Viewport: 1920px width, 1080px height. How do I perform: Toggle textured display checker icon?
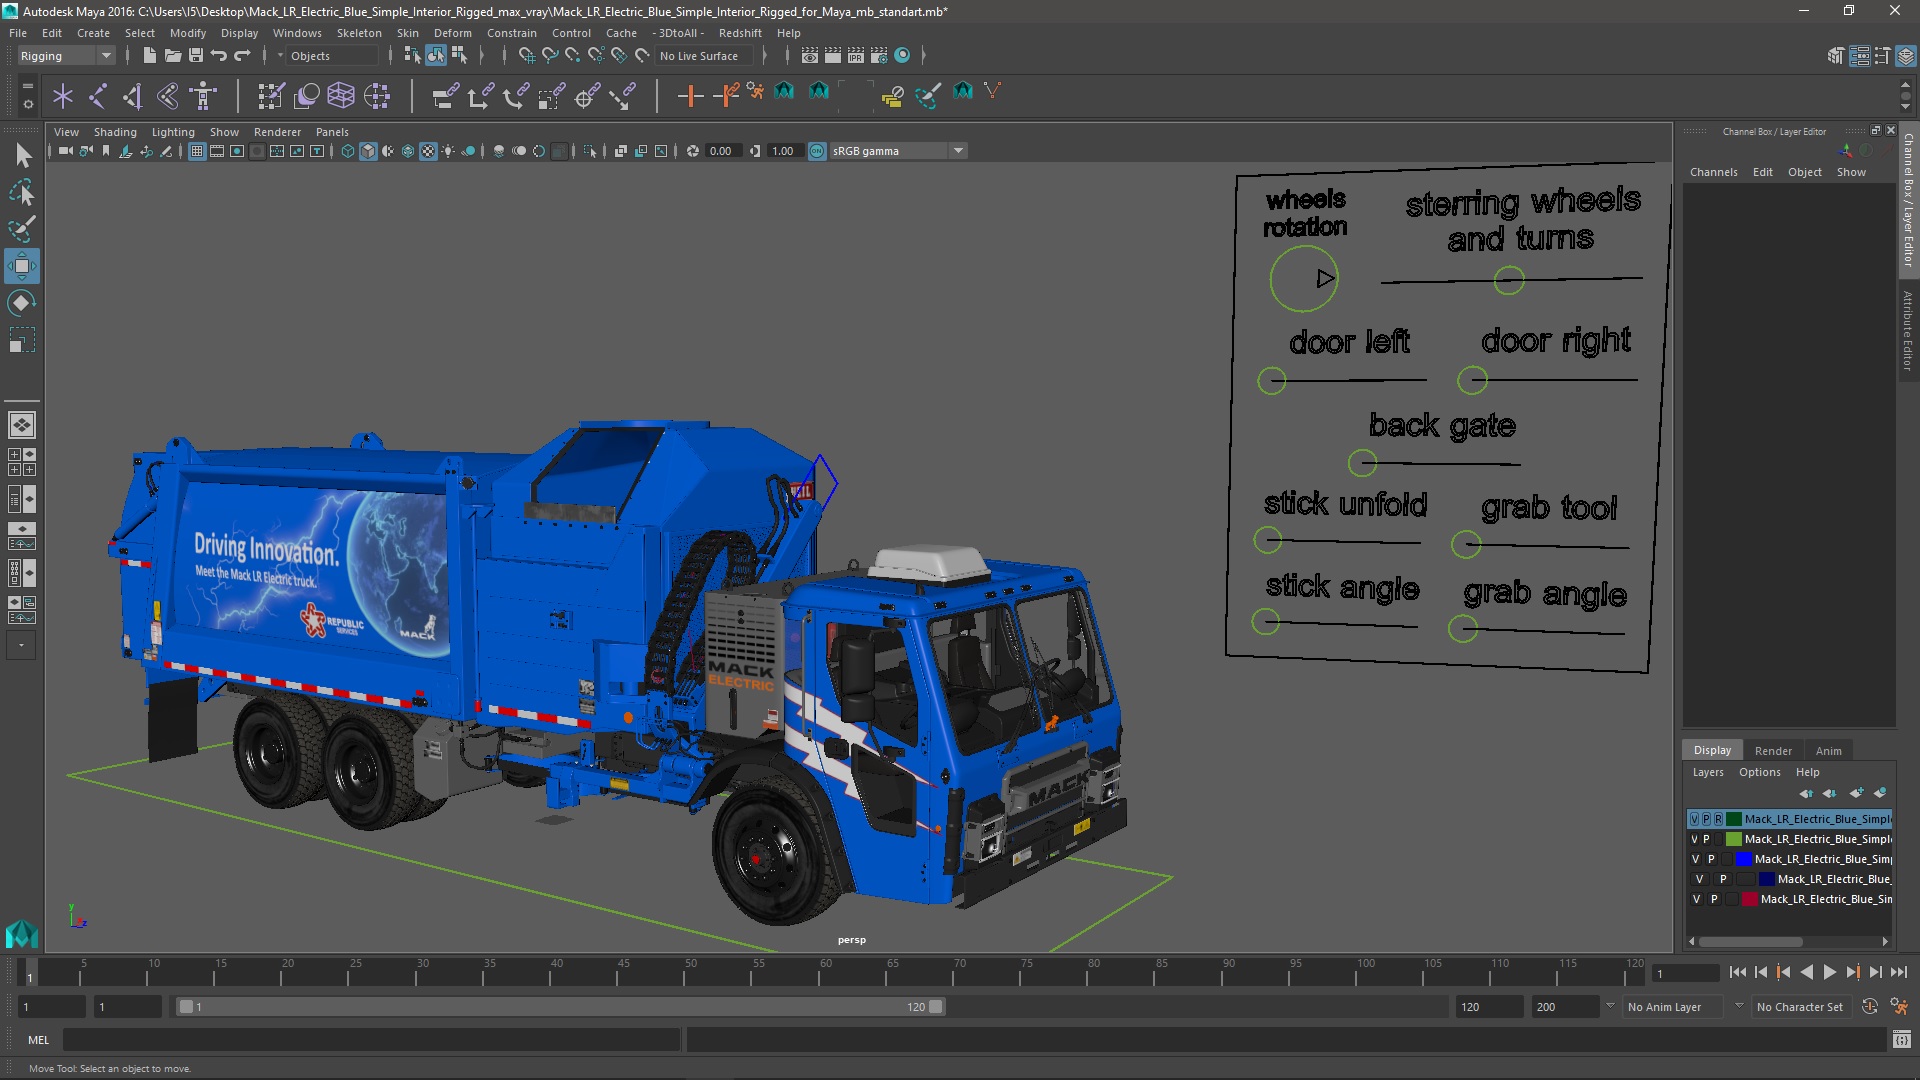pos(428,151)
